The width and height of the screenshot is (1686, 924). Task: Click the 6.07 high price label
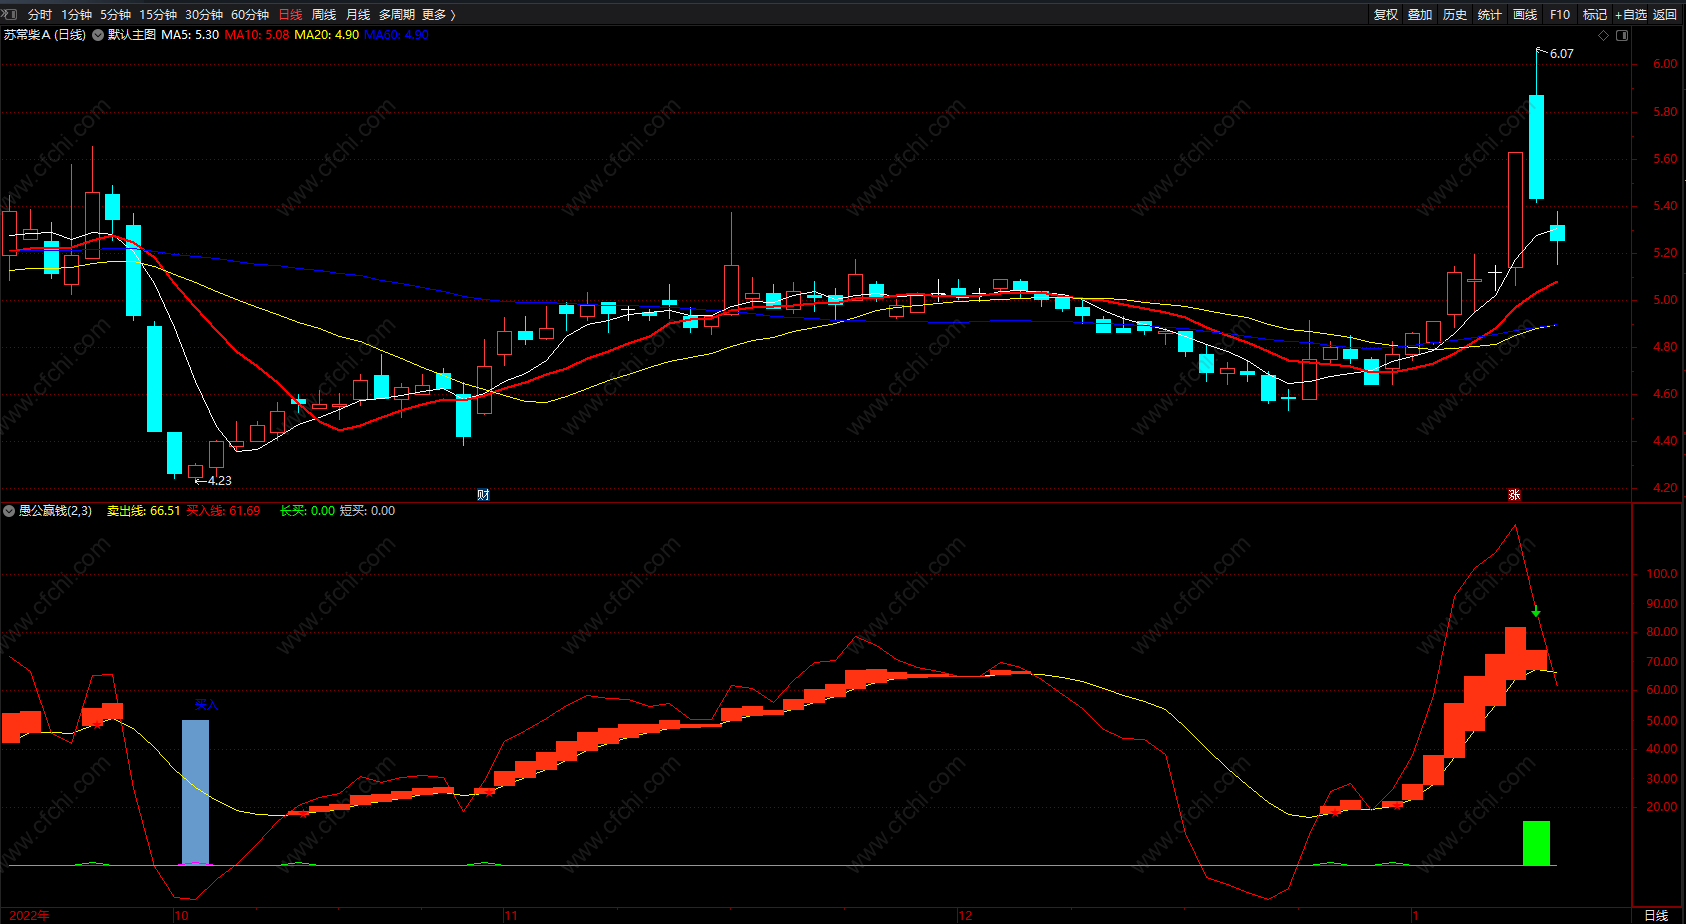1561,54
